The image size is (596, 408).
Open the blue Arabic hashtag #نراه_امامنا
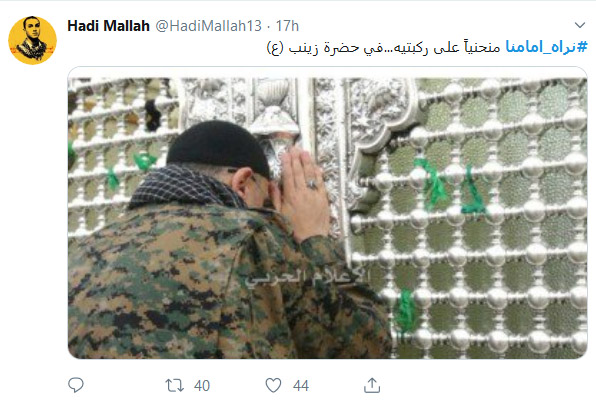(x=546, y=47)
